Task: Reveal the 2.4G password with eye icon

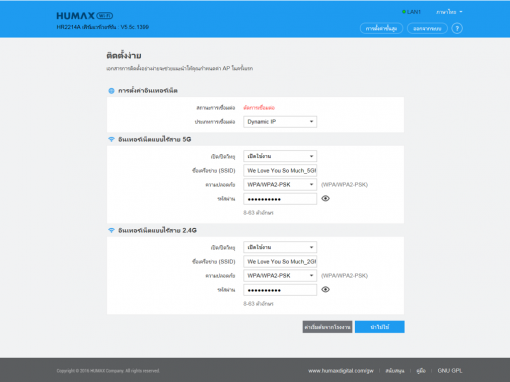Action: click(x=325, y=290)
